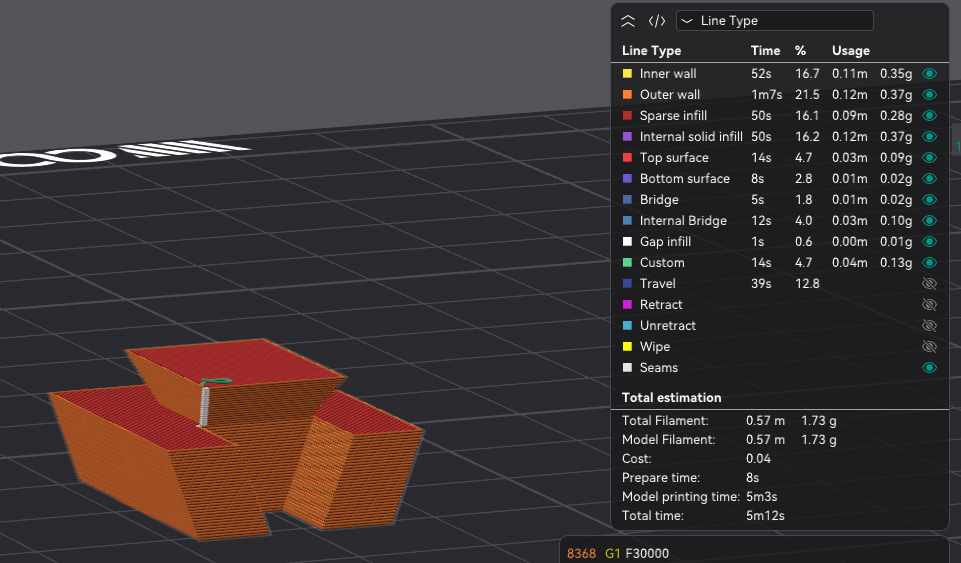Show Wipe lines via crossed eye icon
Viewport: 961px width, 563px height.
pos(929,347)
